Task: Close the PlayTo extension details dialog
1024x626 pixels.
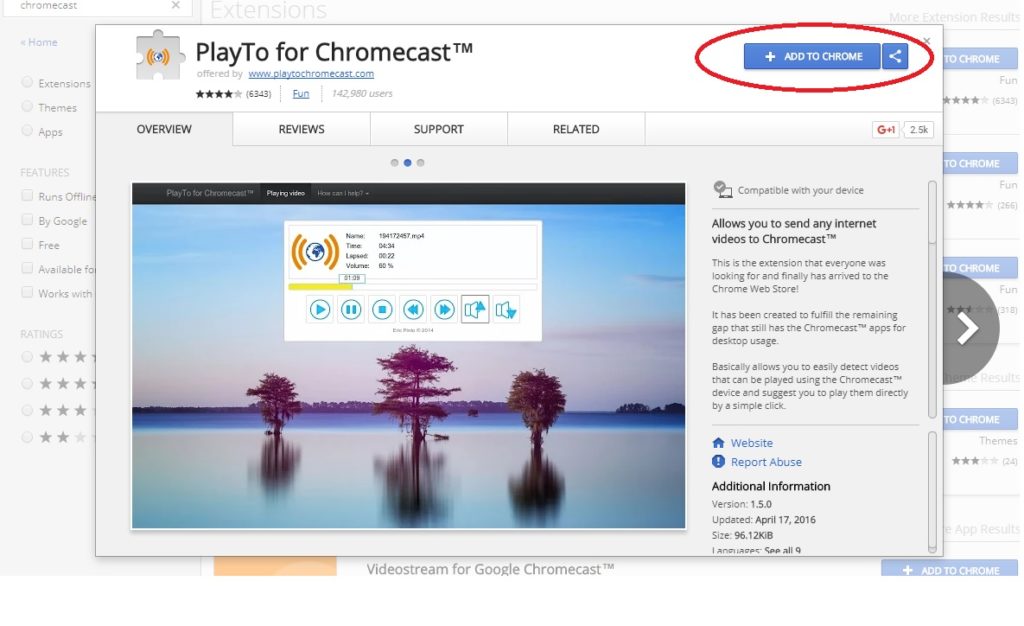Action: coord(926,40)
